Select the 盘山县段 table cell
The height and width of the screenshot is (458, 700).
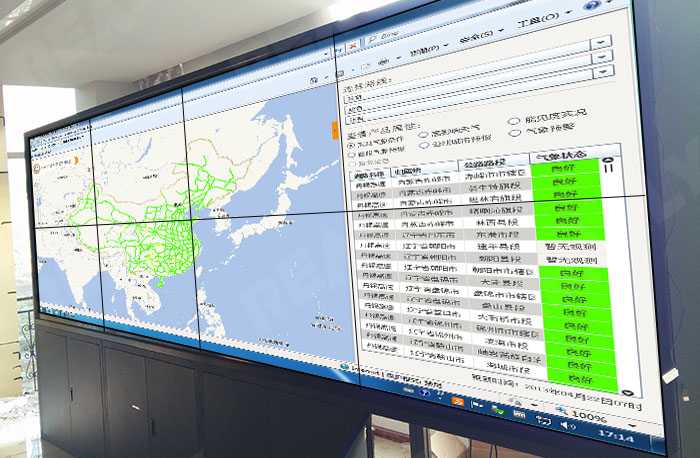[505, 308]
